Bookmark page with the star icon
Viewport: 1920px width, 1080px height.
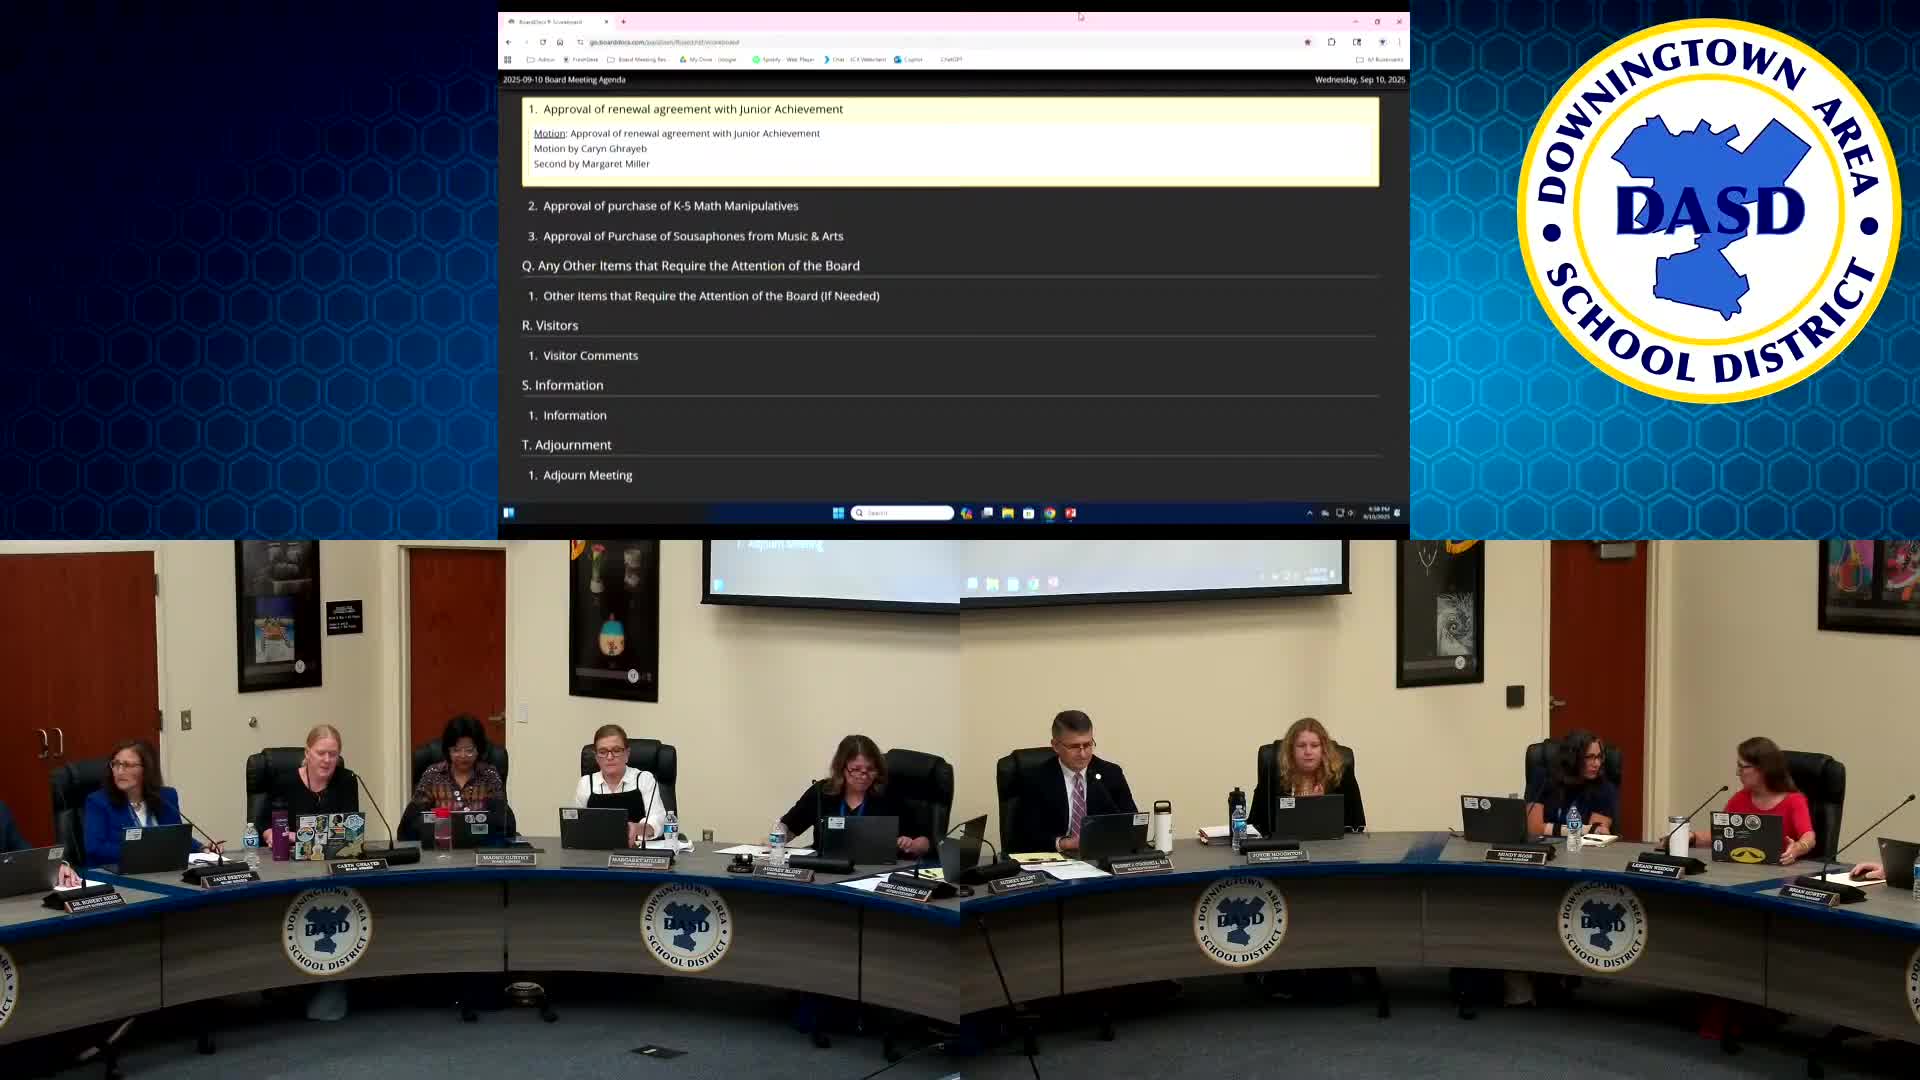1307,42
